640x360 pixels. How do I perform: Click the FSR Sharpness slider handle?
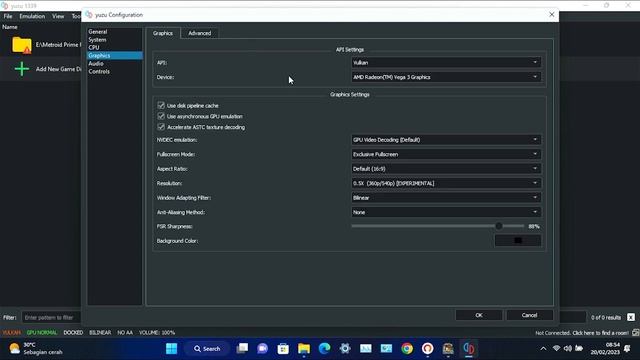pos(499,226)
